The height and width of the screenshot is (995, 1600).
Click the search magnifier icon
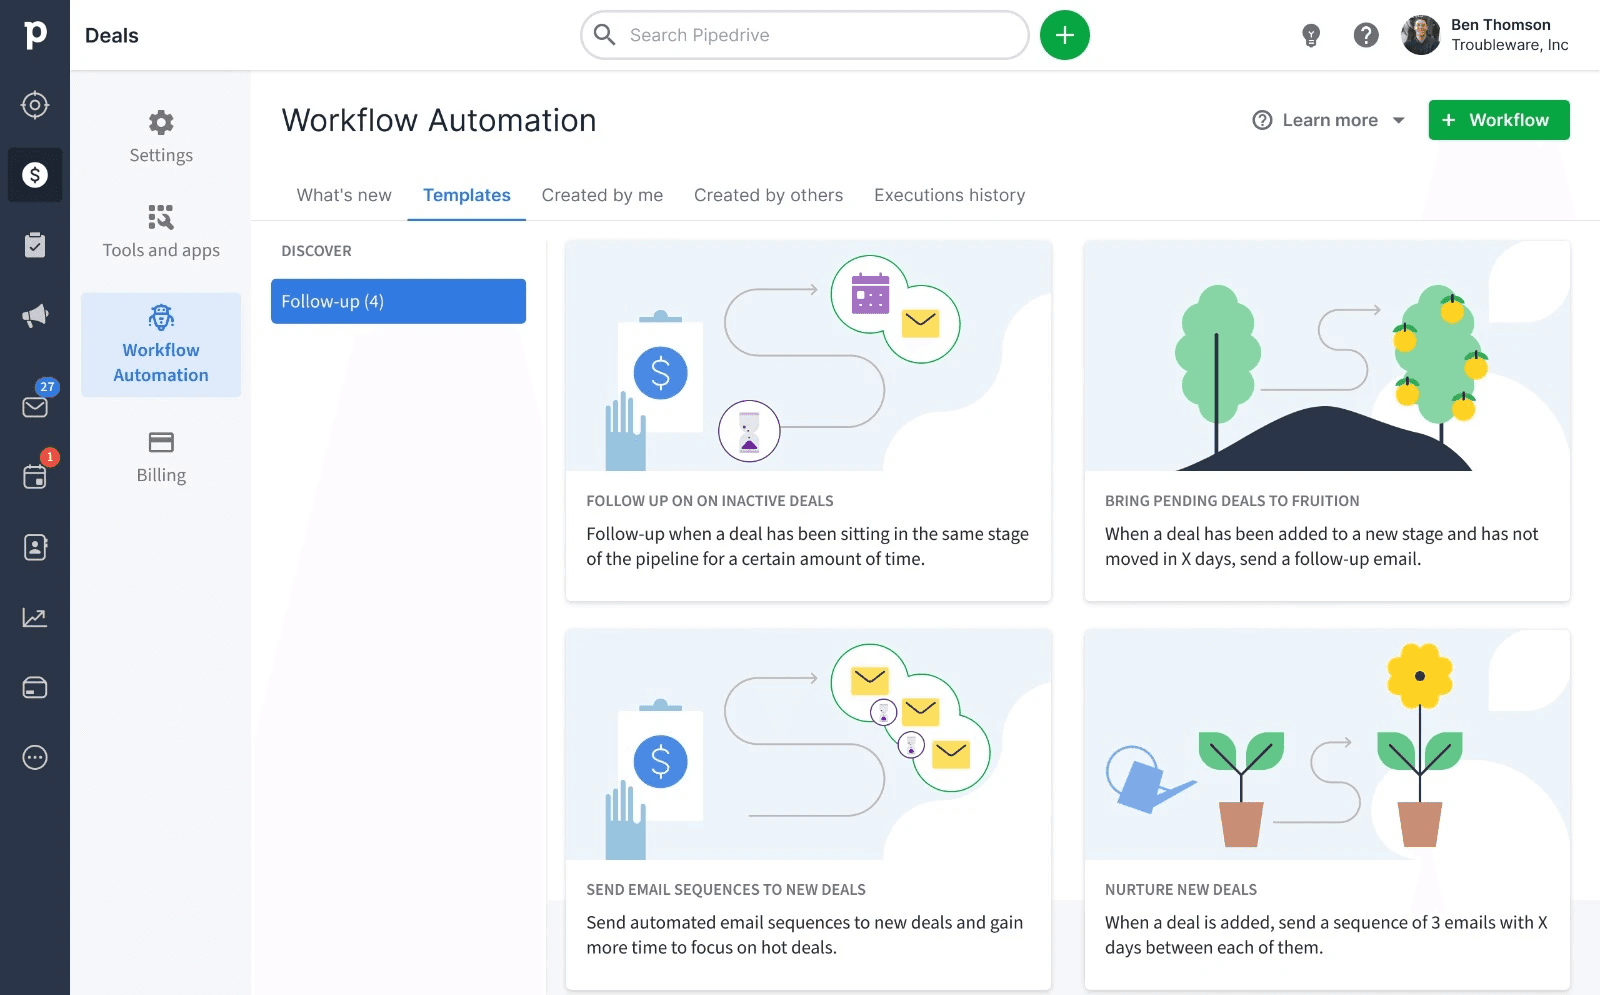pyautogui.click(x=604, y=35)
